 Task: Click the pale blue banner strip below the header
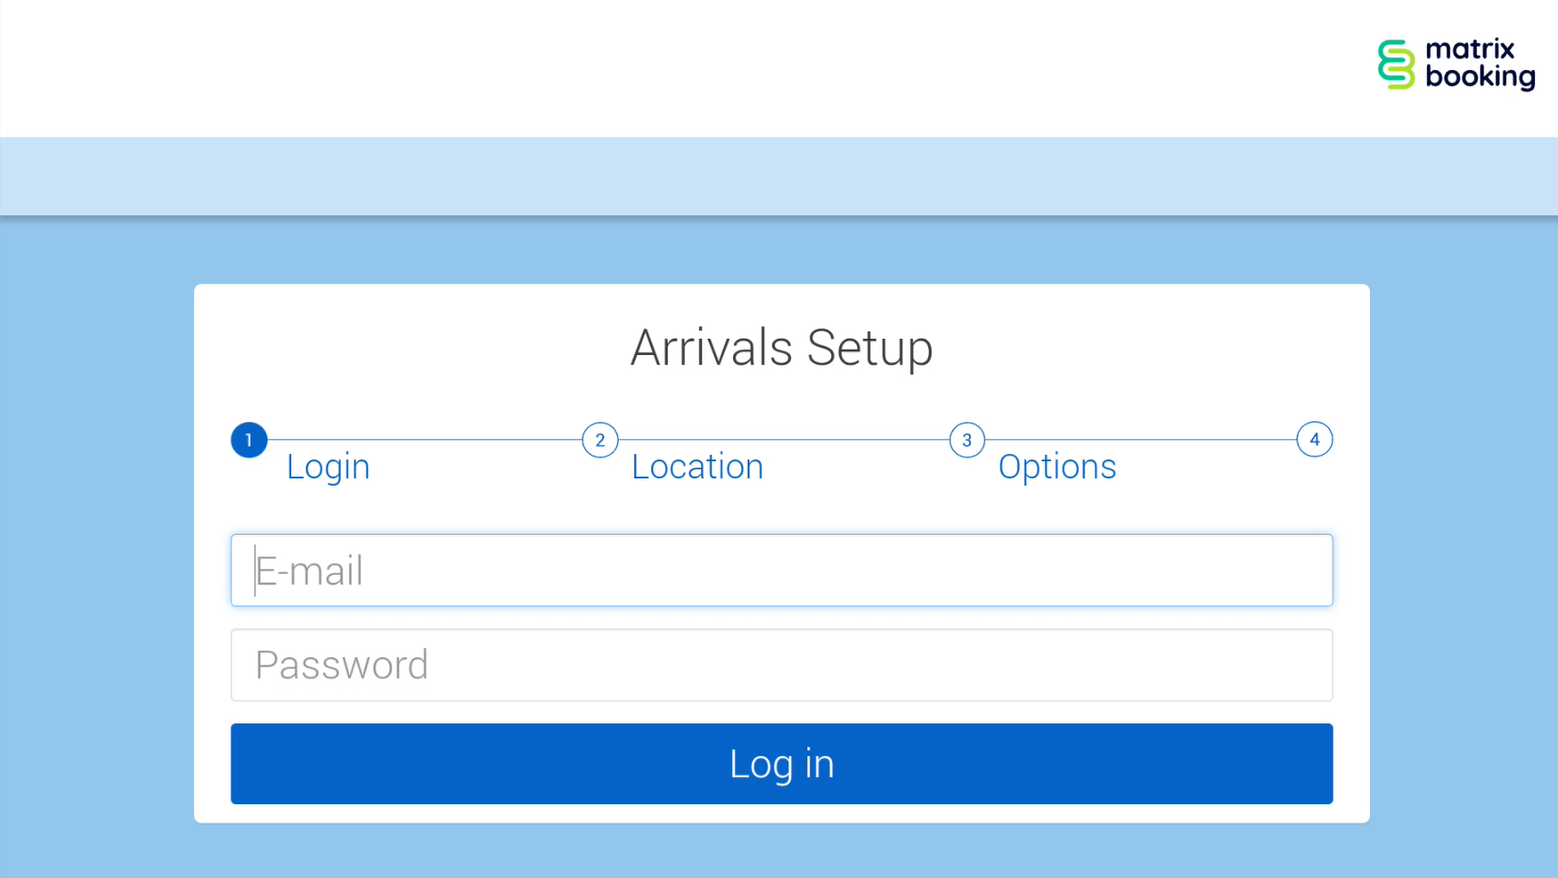click(779, 176)
